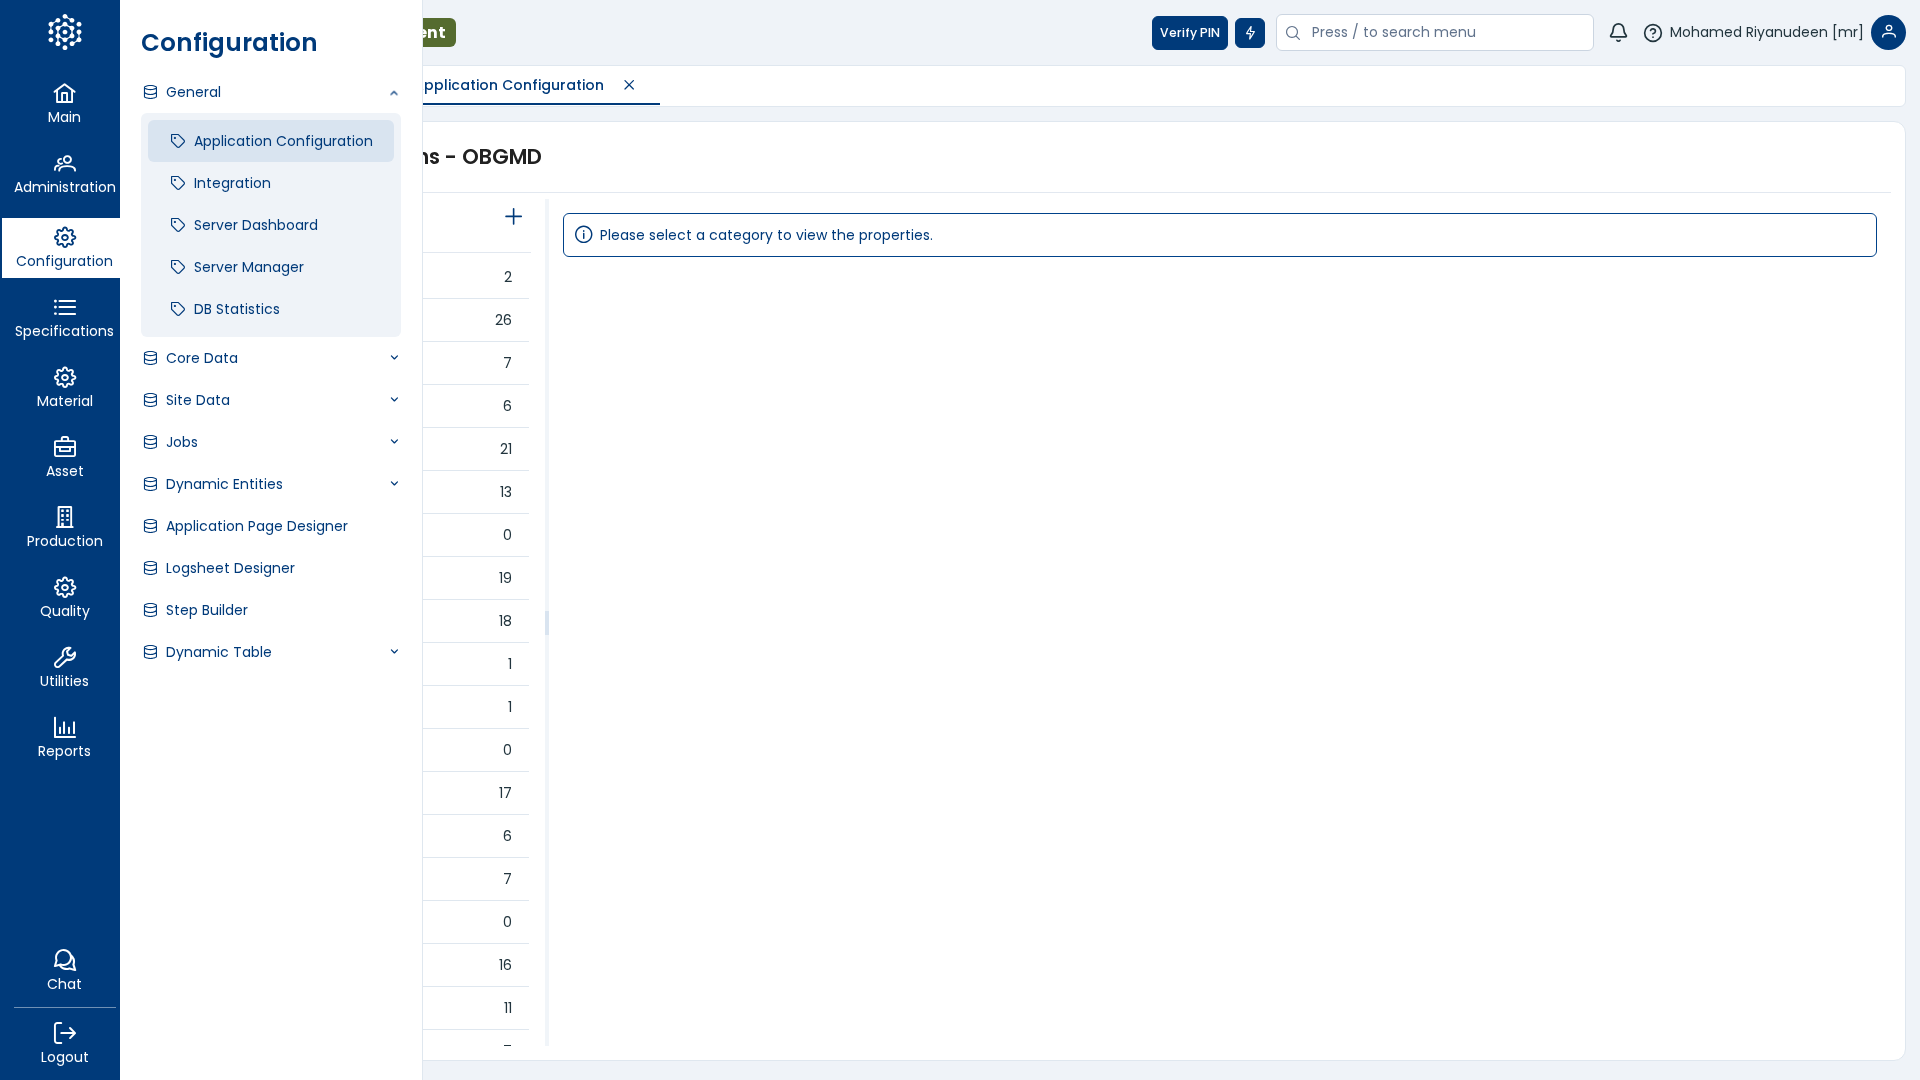This screenshot has height=1080, width=1920.
Task: Open the Utilities wrench section
Action: click(64, 668)
